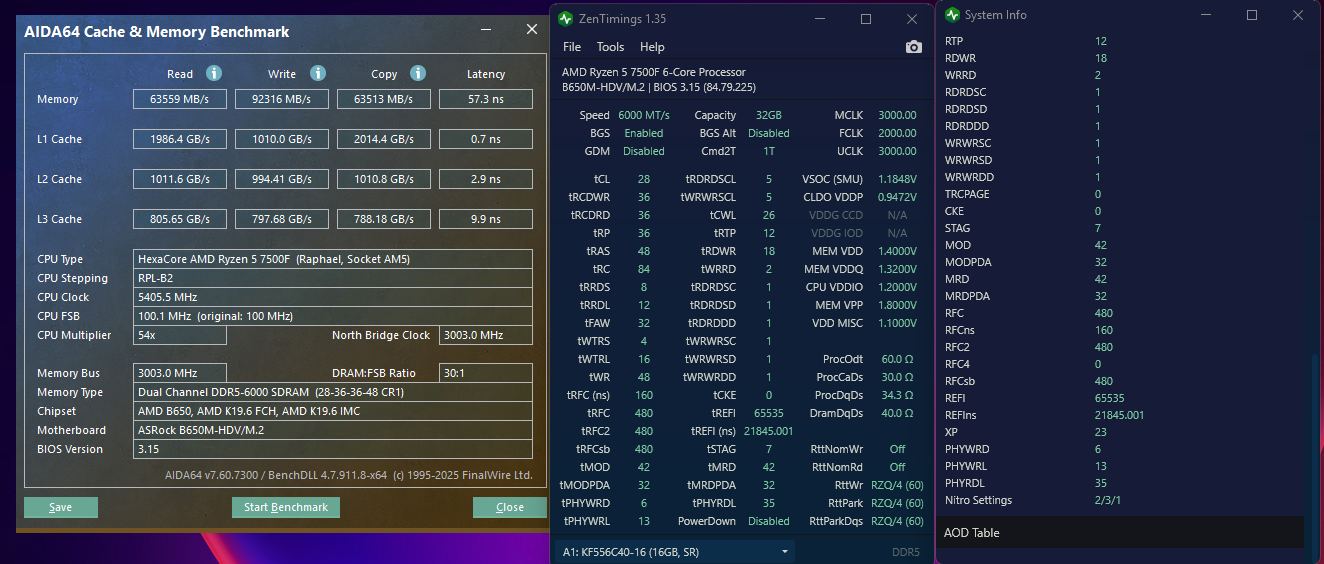This screenshot has width=1324, height=564.
Task: Close the AIDA64 benchmark window
Action: 532,30
